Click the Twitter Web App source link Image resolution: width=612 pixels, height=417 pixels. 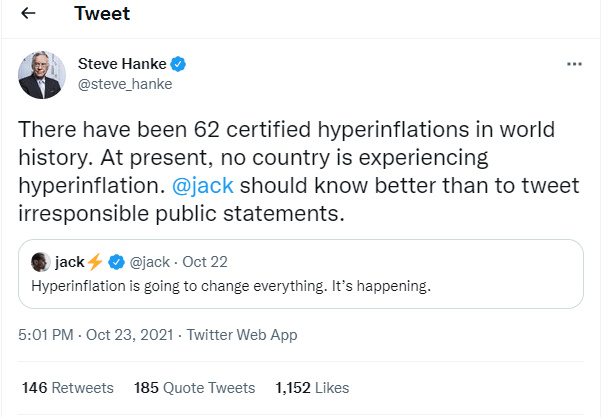[x=243, y=335]
